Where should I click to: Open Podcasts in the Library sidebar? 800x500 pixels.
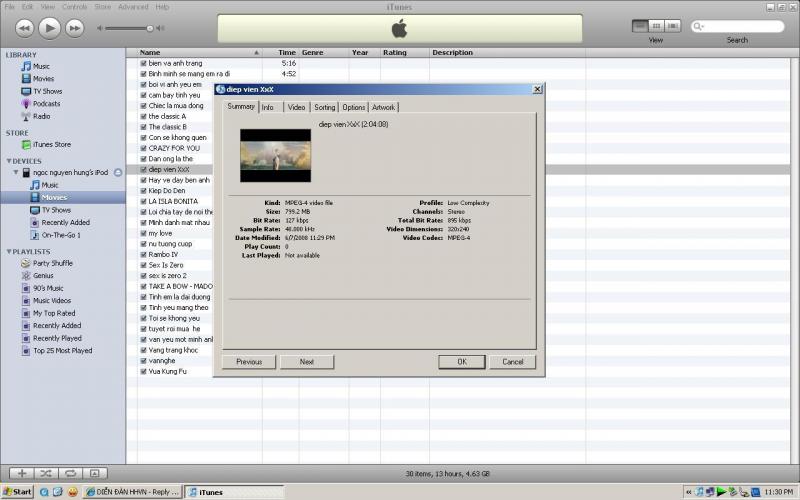[46, 104]
